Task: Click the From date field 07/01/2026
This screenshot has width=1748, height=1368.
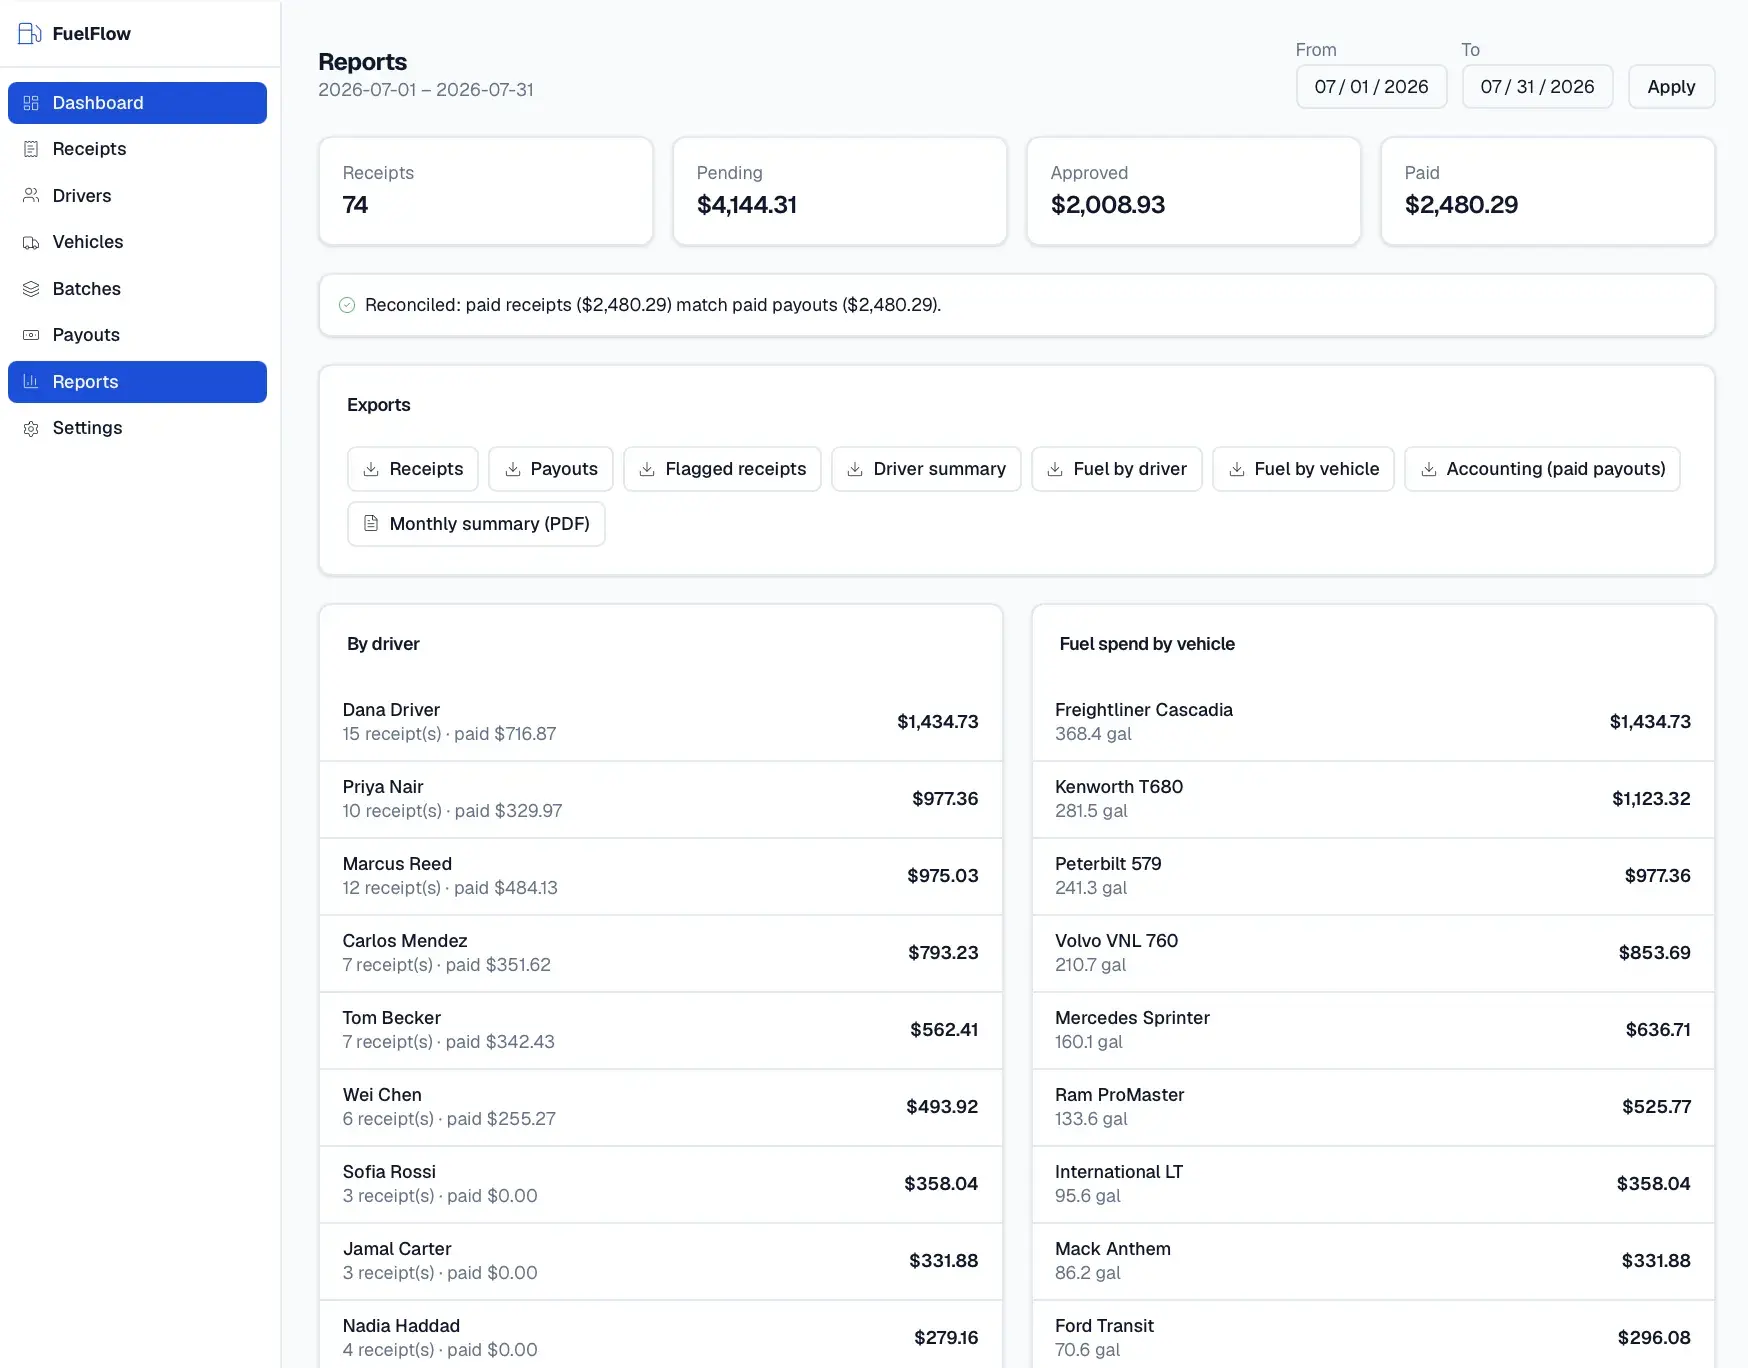Action: point(1371,87)
